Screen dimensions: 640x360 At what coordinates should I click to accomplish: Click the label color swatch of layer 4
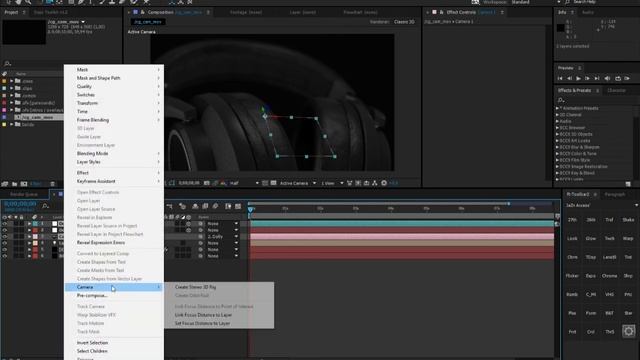(36, 243)
